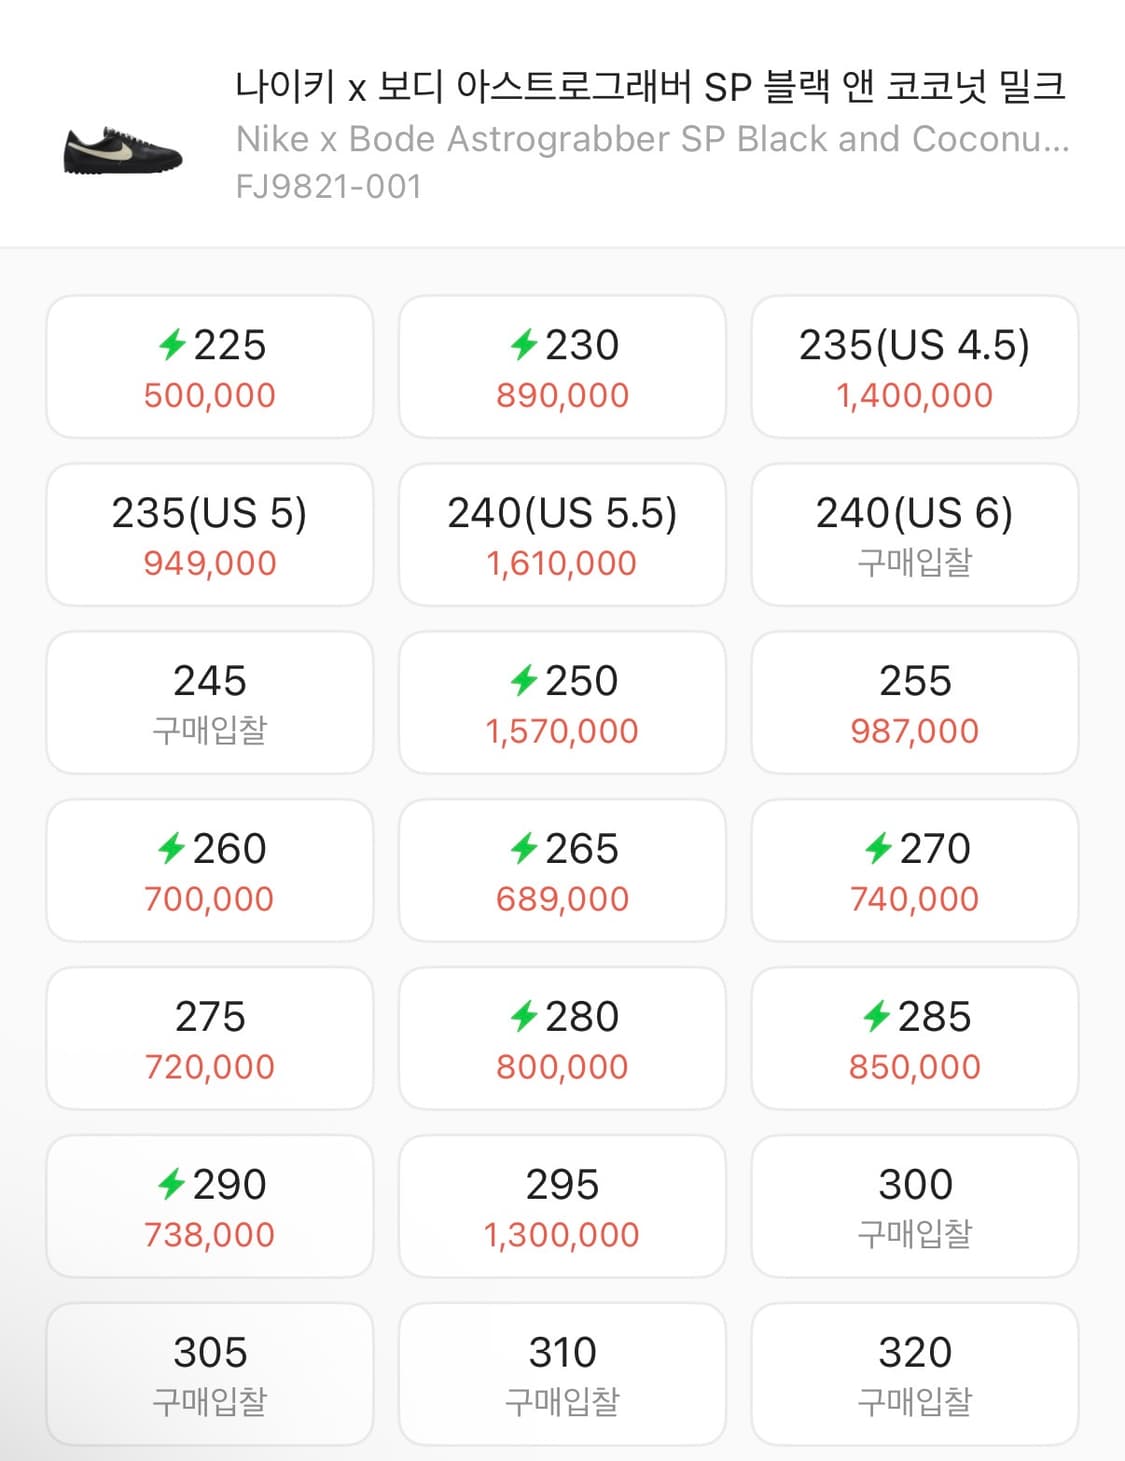Select size 275 priced 720,000
Viewport: 1125px width, 1461px height.
click(210, 1039)
